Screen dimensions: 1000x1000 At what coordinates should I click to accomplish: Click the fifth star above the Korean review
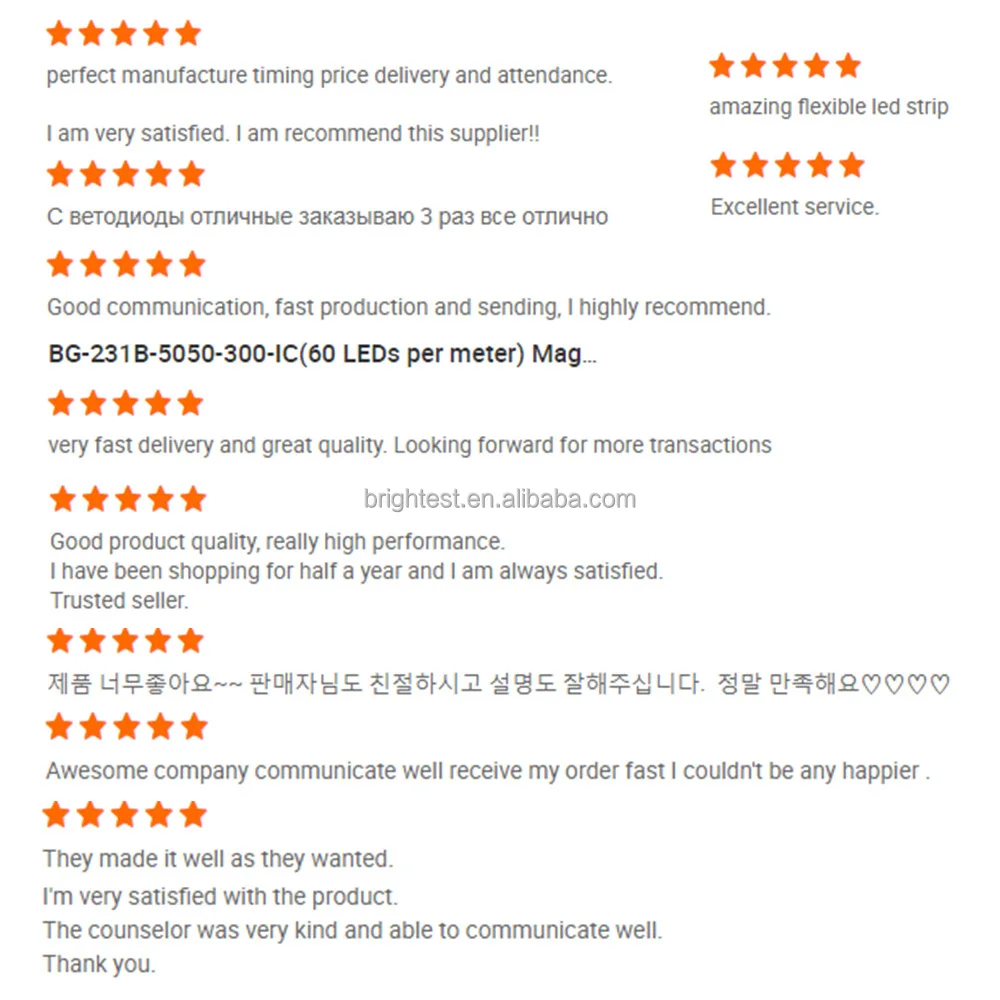click(x=189, y=641)
